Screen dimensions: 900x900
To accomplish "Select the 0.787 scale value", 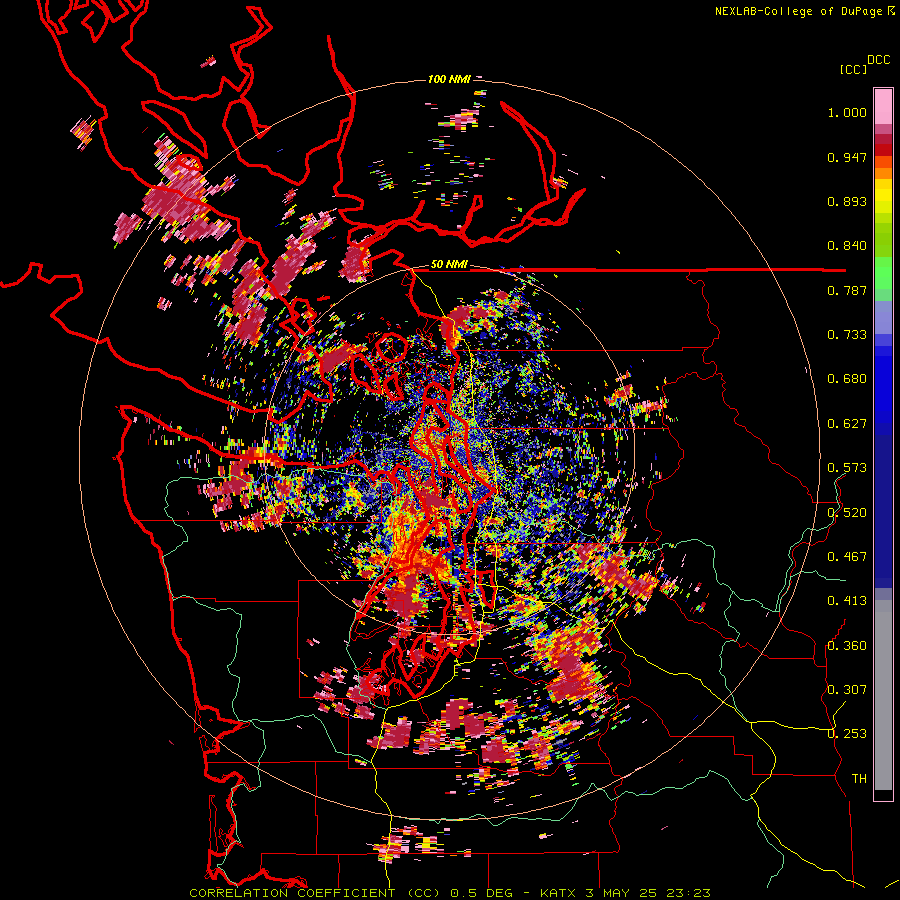I will pyautogui.click(x=847, y=290).
